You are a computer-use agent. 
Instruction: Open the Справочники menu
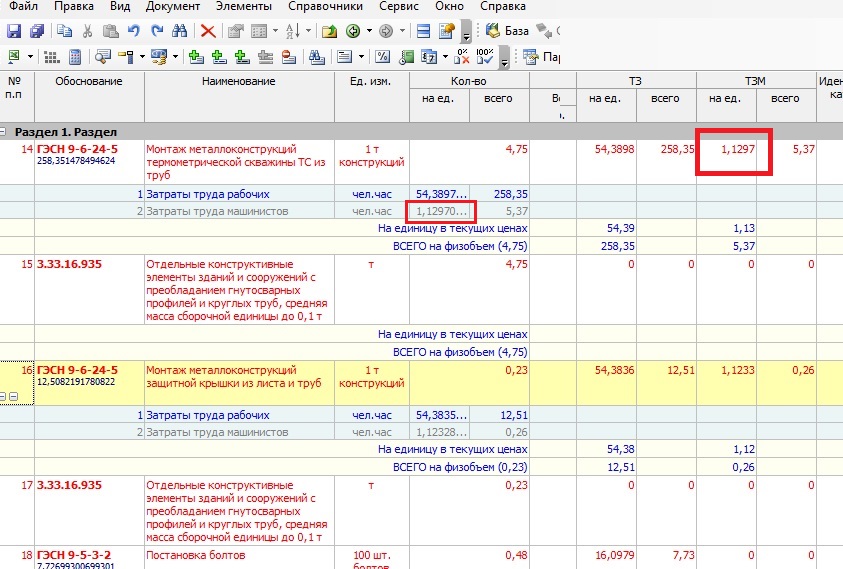tap(326, 7)
